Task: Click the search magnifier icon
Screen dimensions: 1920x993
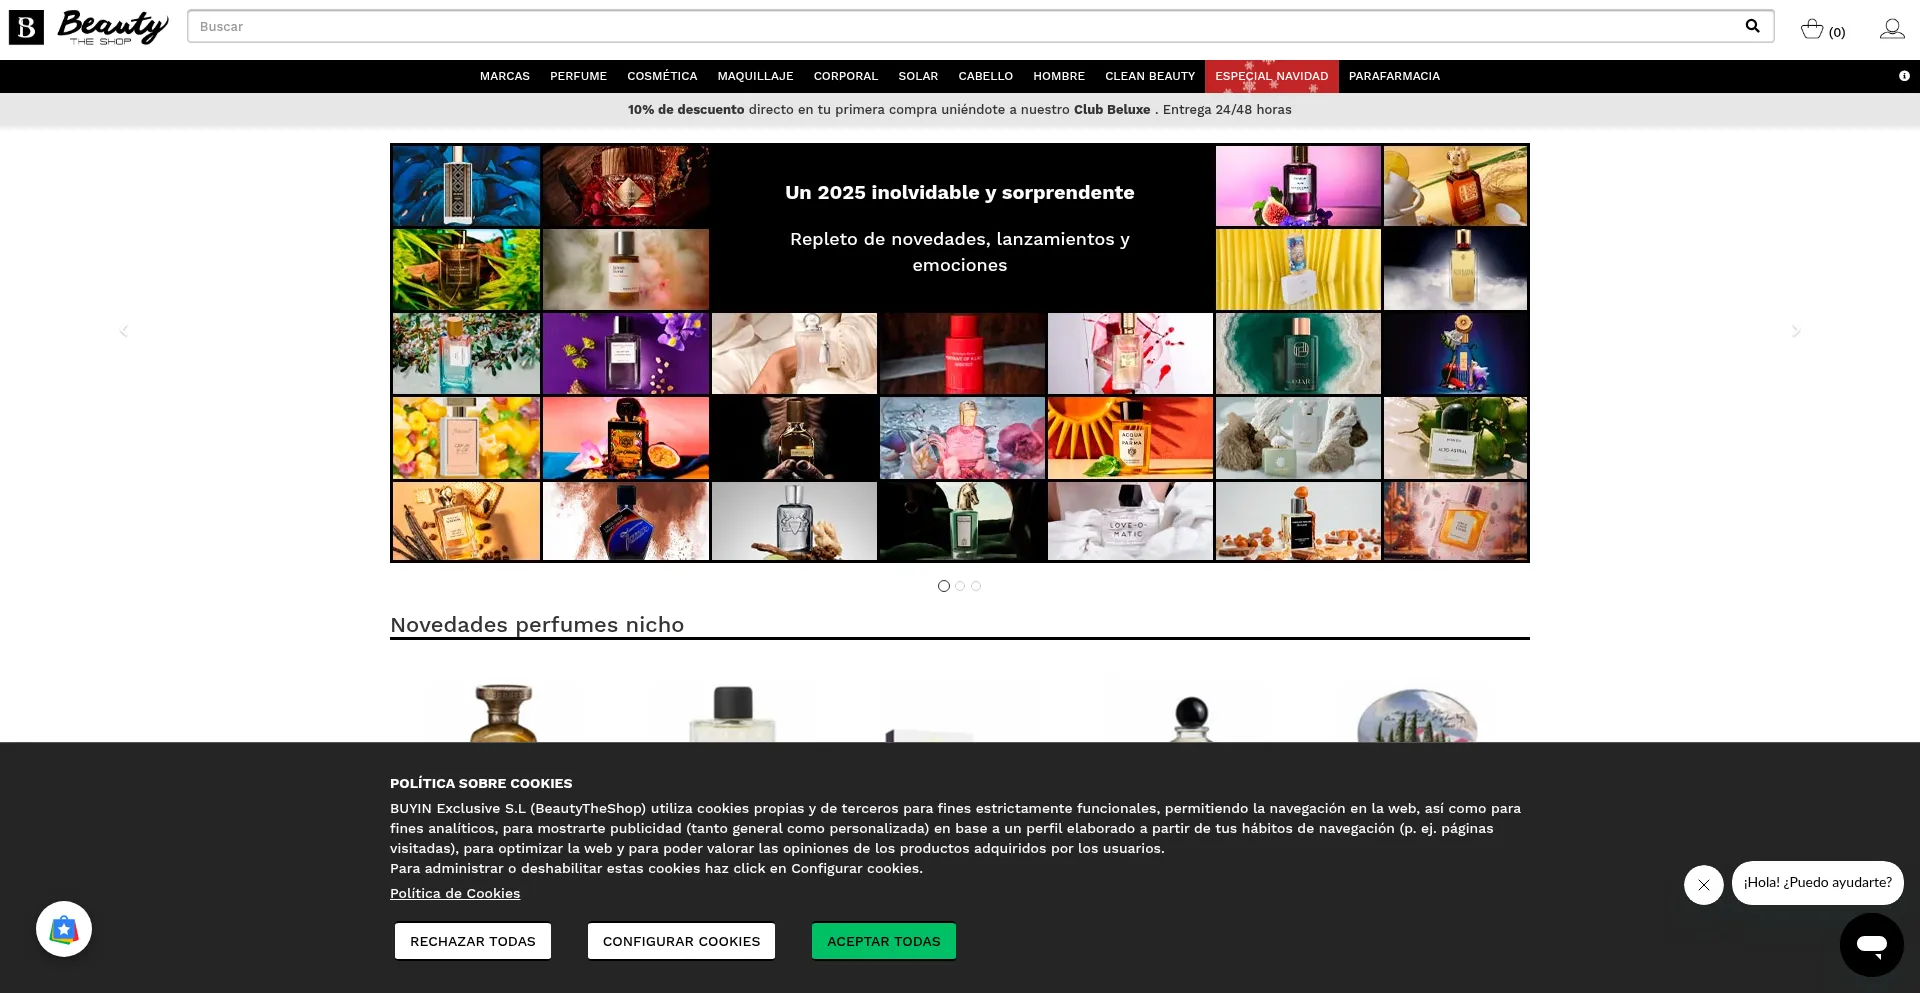Action: [1752, 26]
